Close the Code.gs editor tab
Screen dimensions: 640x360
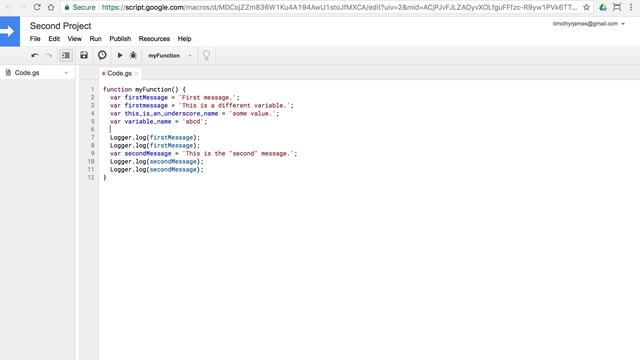137,73
